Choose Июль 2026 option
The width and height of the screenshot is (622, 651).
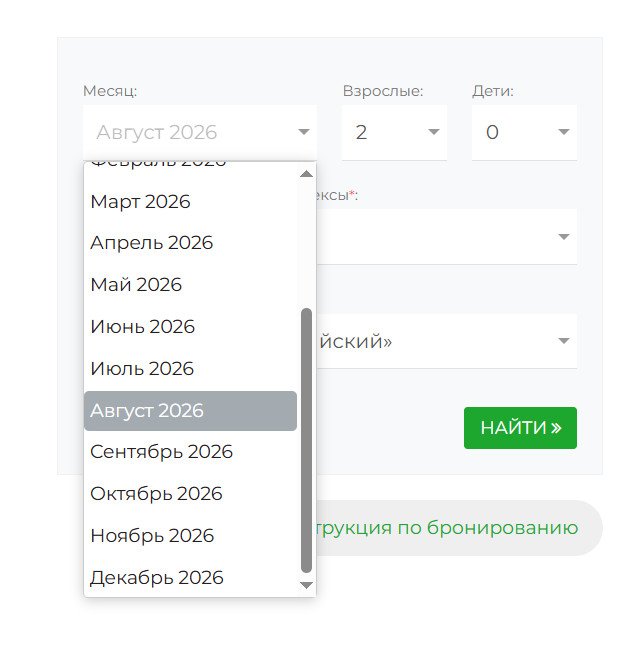[141, 369]
